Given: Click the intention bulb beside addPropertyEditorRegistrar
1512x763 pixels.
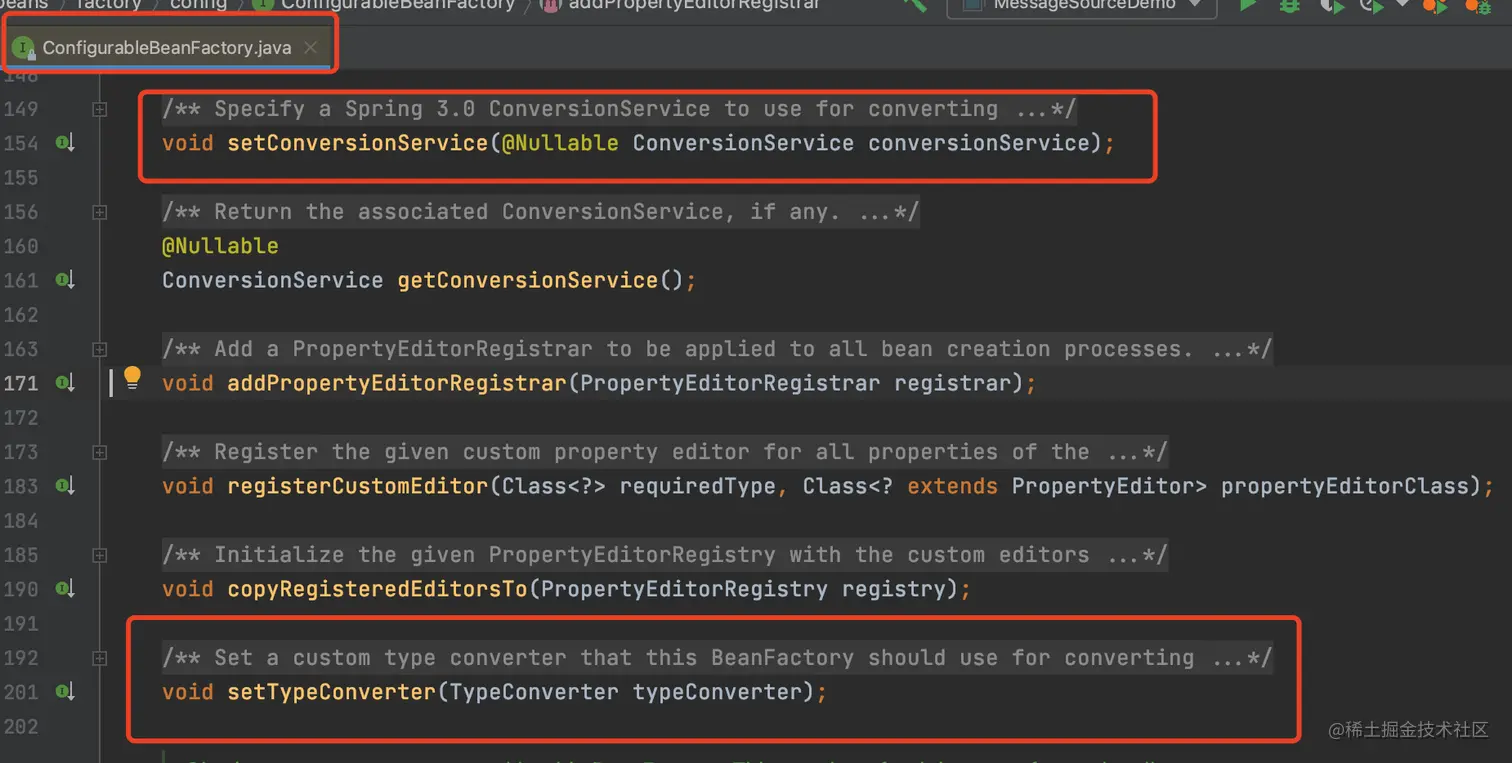Looking at the screenshot, I should point(133,377).
